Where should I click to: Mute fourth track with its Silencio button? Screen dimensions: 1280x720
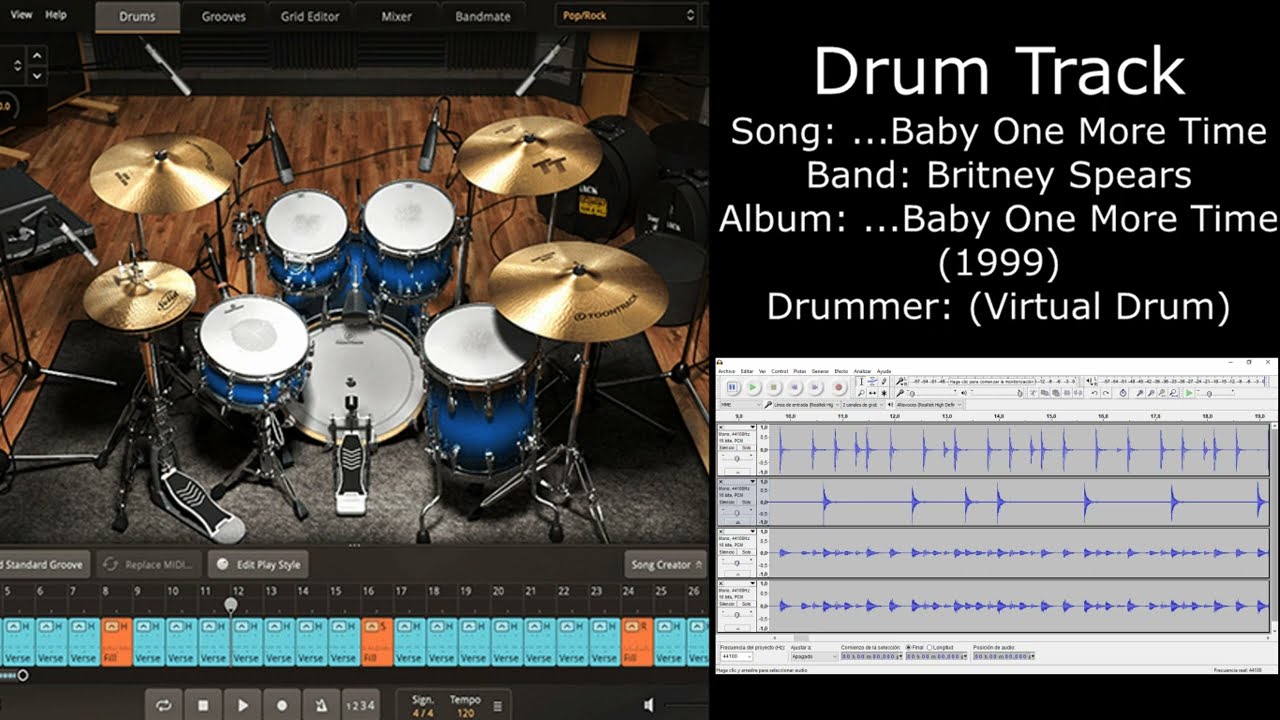click(727, 603)
